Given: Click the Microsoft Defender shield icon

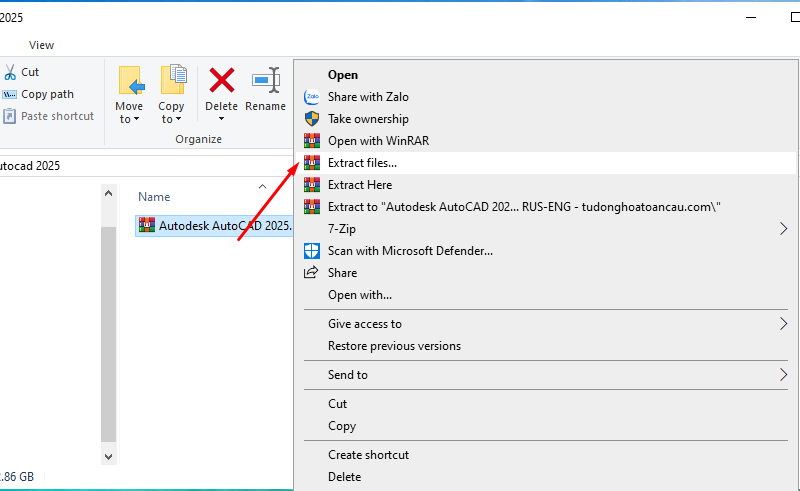Looking at the screenshot, I should [312, 251].
